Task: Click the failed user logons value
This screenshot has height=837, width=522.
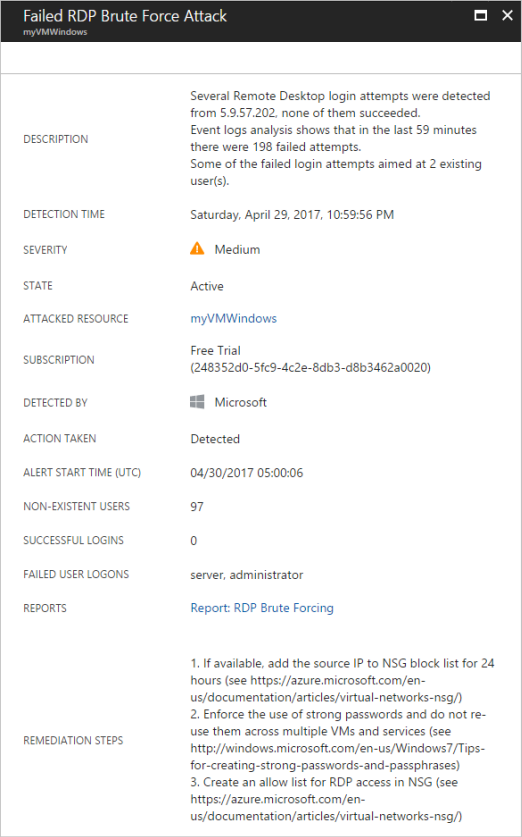Action: tap(247, 575)
